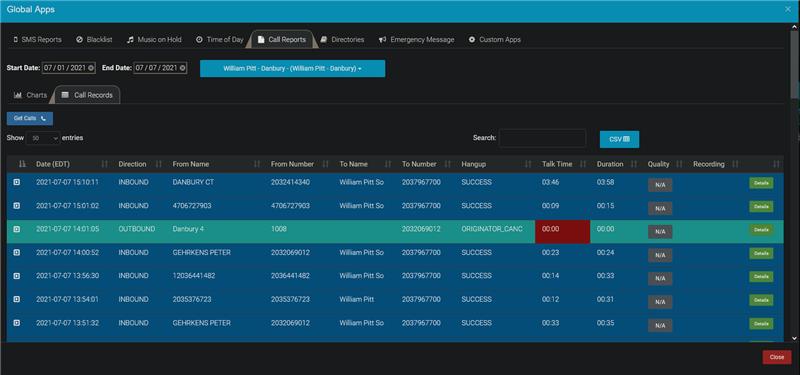Expand the 13:56:30 call row plus icon
Viewport: 800px width, 375px height.
16,276
